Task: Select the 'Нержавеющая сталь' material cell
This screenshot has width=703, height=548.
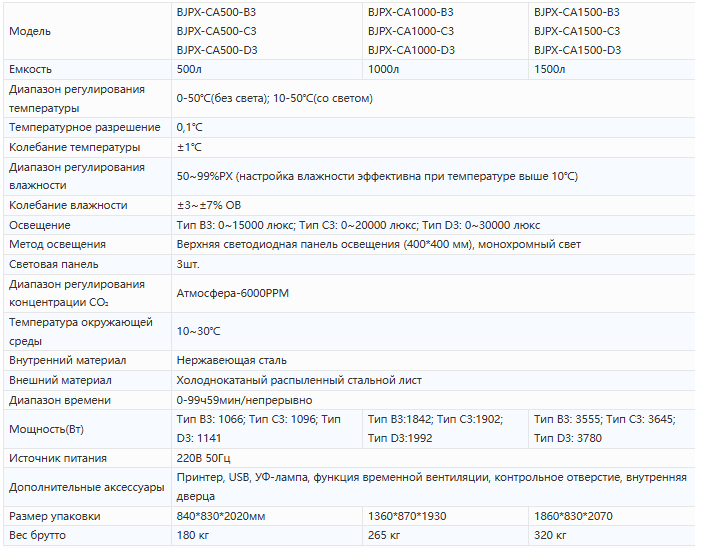Action: click(x=433, y=361)
